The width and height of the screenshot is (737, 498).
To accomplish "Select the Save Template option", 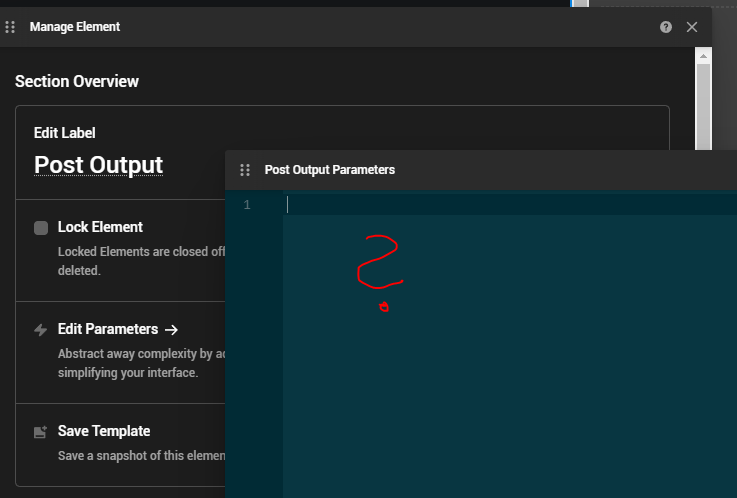I will coord(104,431).
